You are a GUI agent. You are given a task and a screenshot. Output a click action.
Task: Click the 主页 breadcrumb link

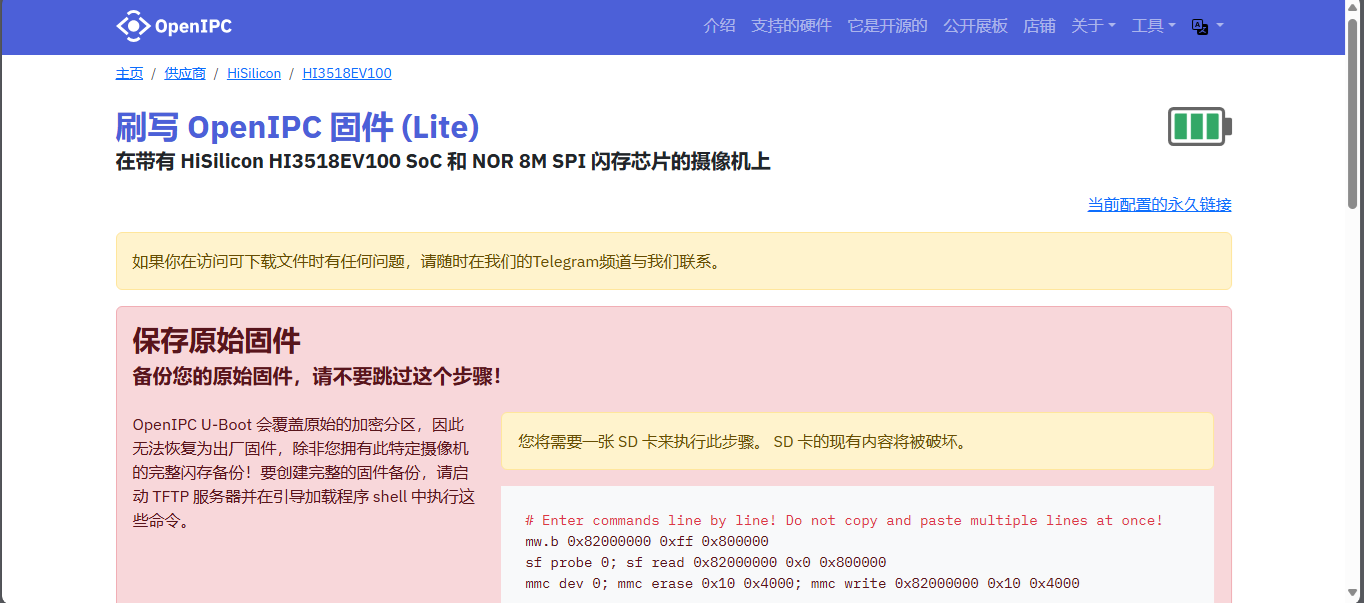129,73
